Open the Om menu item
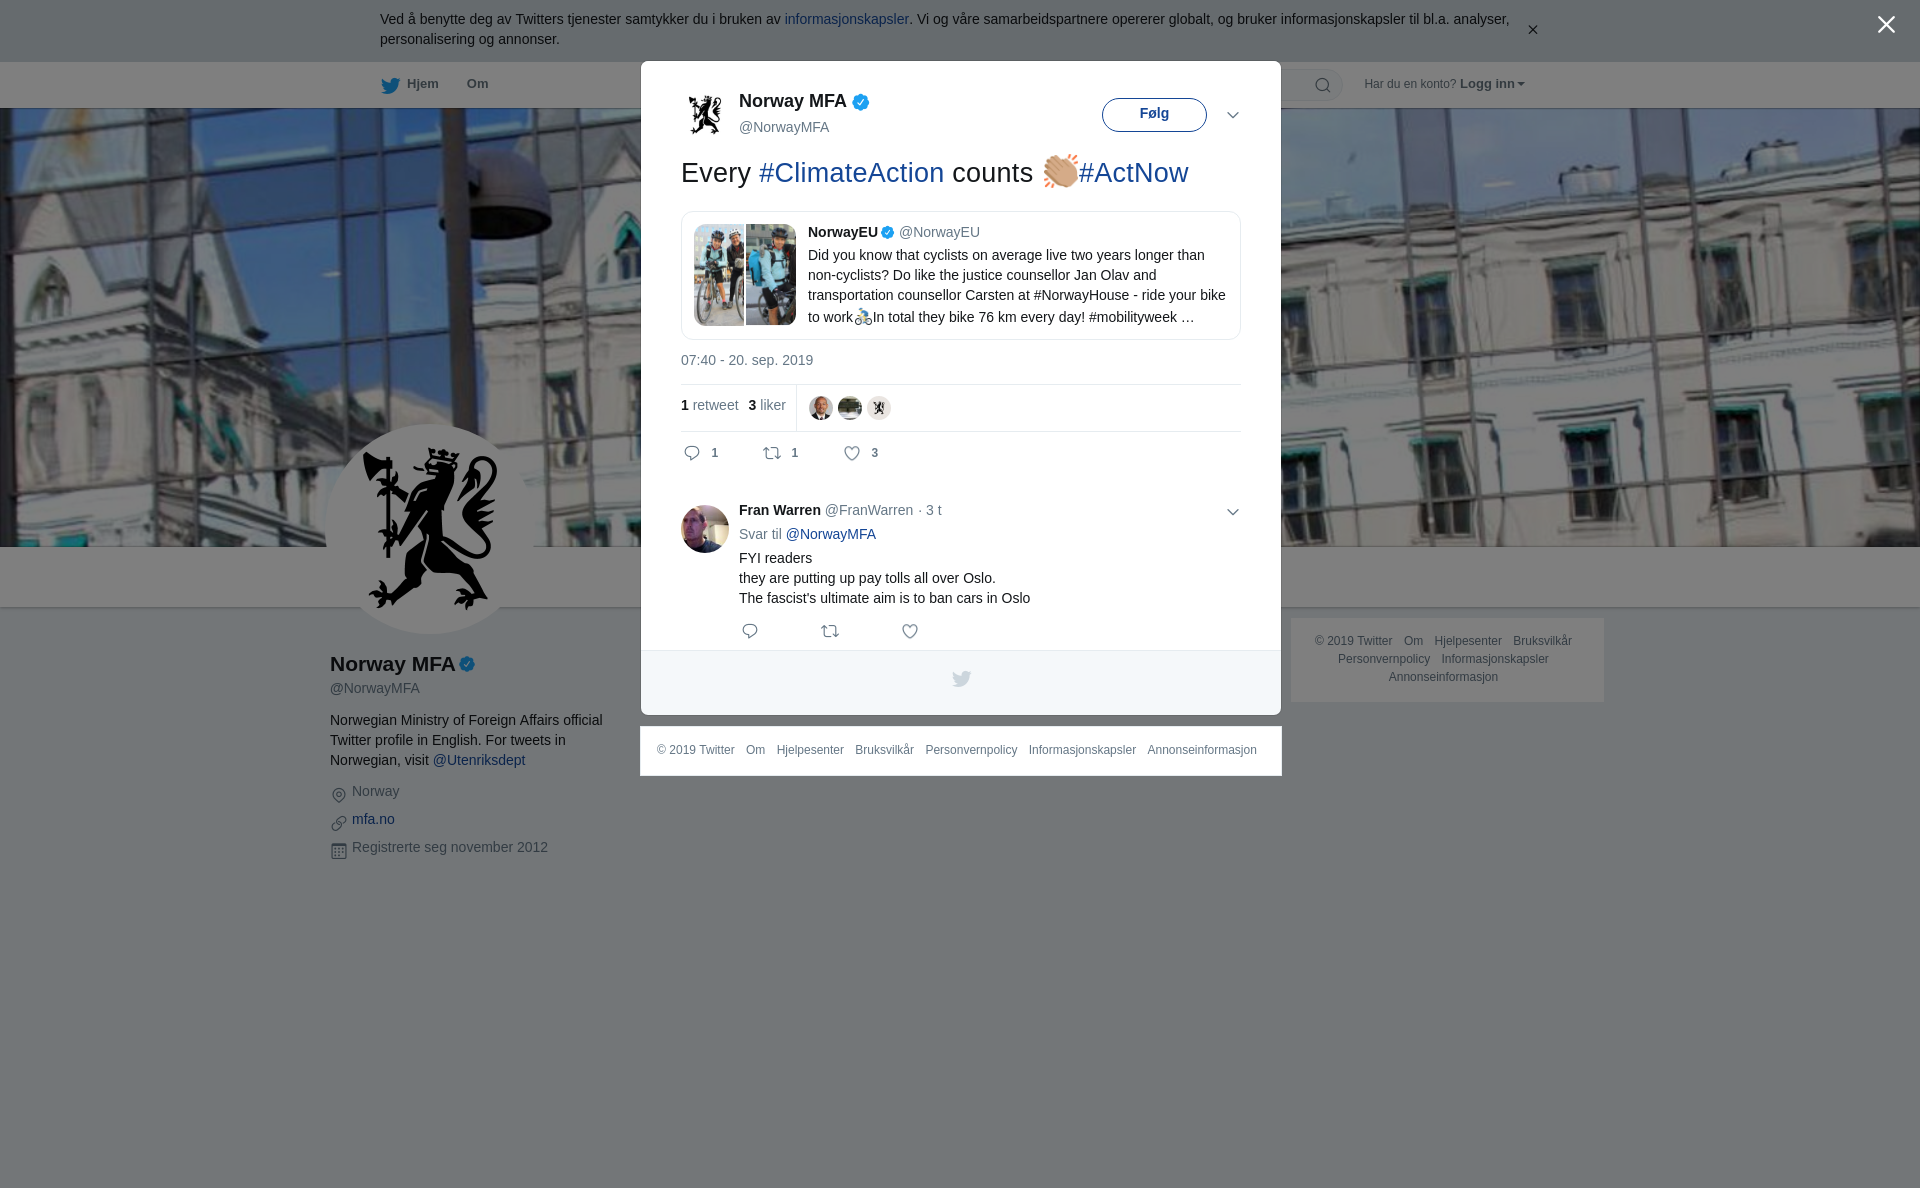 click(x=477, y=84)
